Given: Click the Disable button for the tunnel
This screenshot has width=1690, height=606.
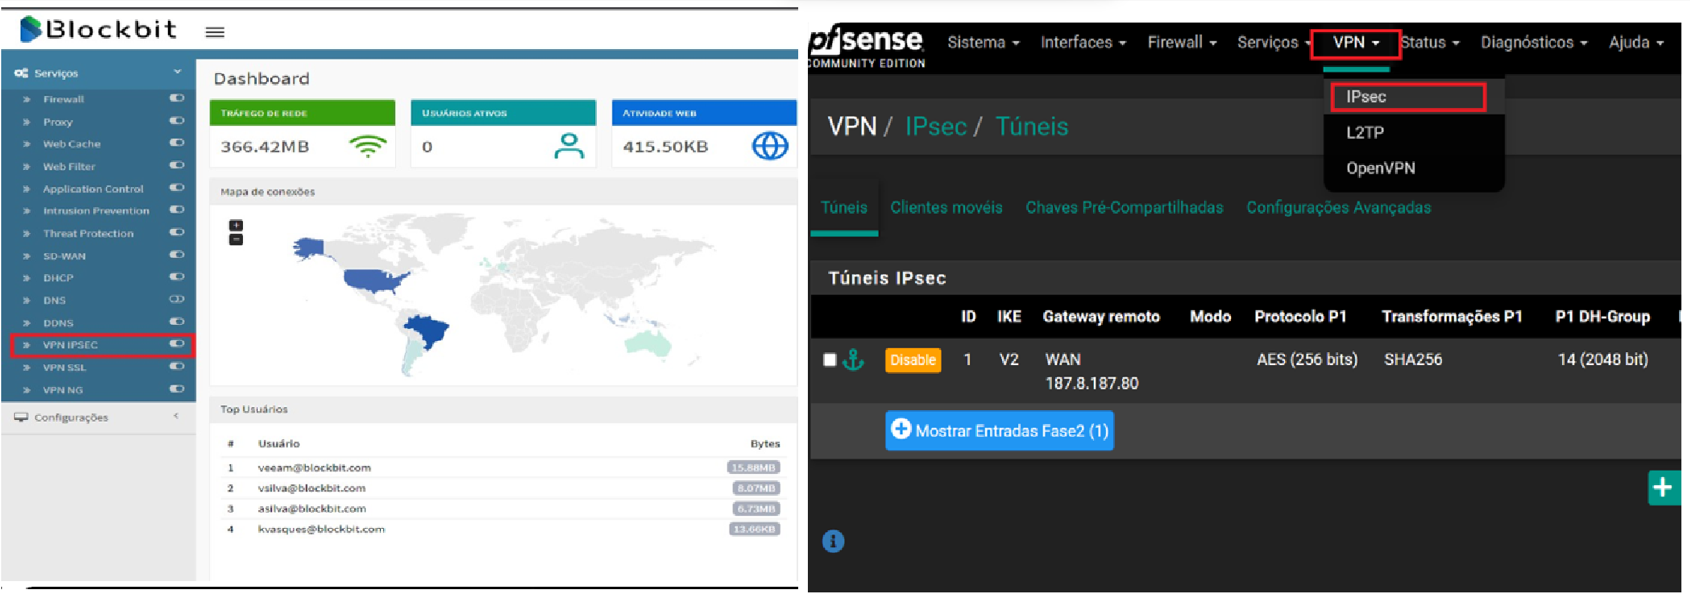Looking at the screenshot, I should (x=913, y=360).
